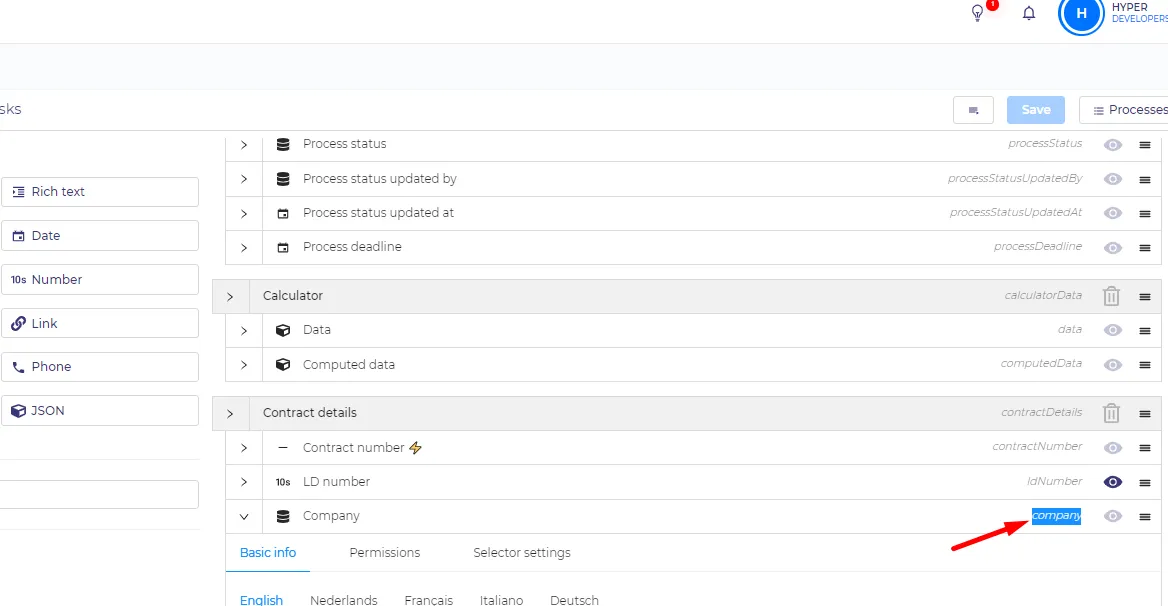Toggle visibility of Process status updated by
Screen dimensions: 1168x606
pos(1113,179)
